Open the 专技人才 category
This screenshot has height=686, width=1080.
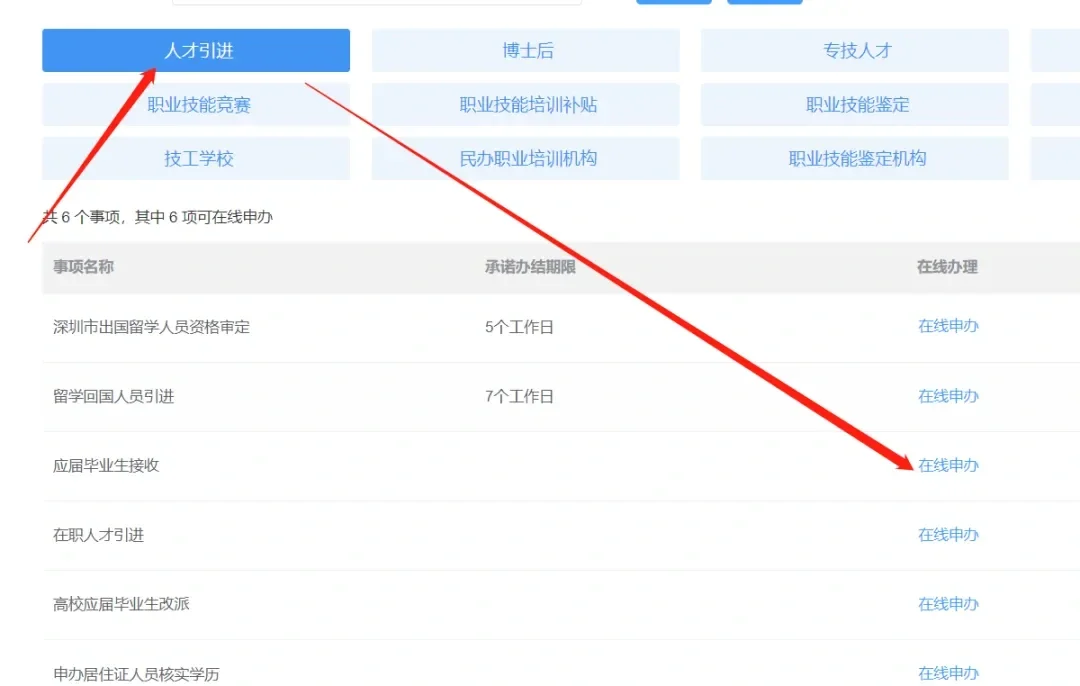pyautogui.click(x=855, y=50)
